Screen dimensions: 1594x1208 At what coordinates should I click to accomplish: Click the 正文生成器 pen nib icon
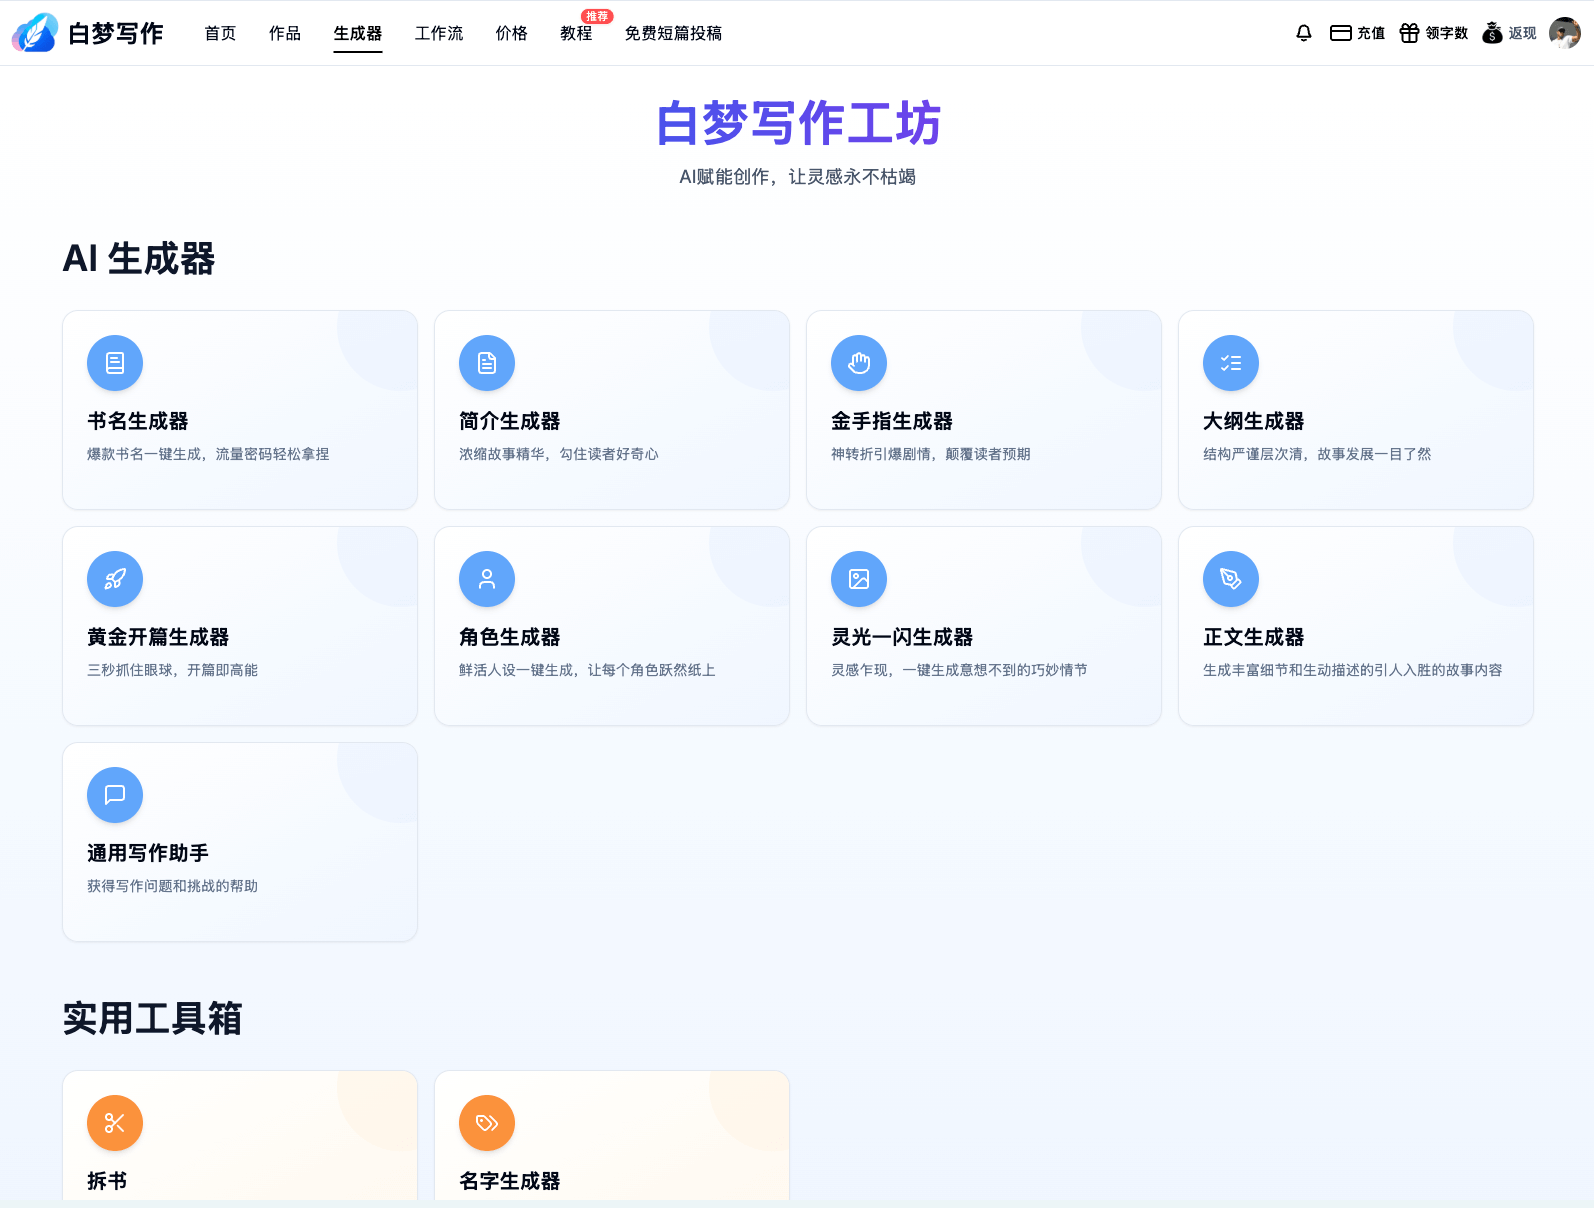[x=1231, y=579]
